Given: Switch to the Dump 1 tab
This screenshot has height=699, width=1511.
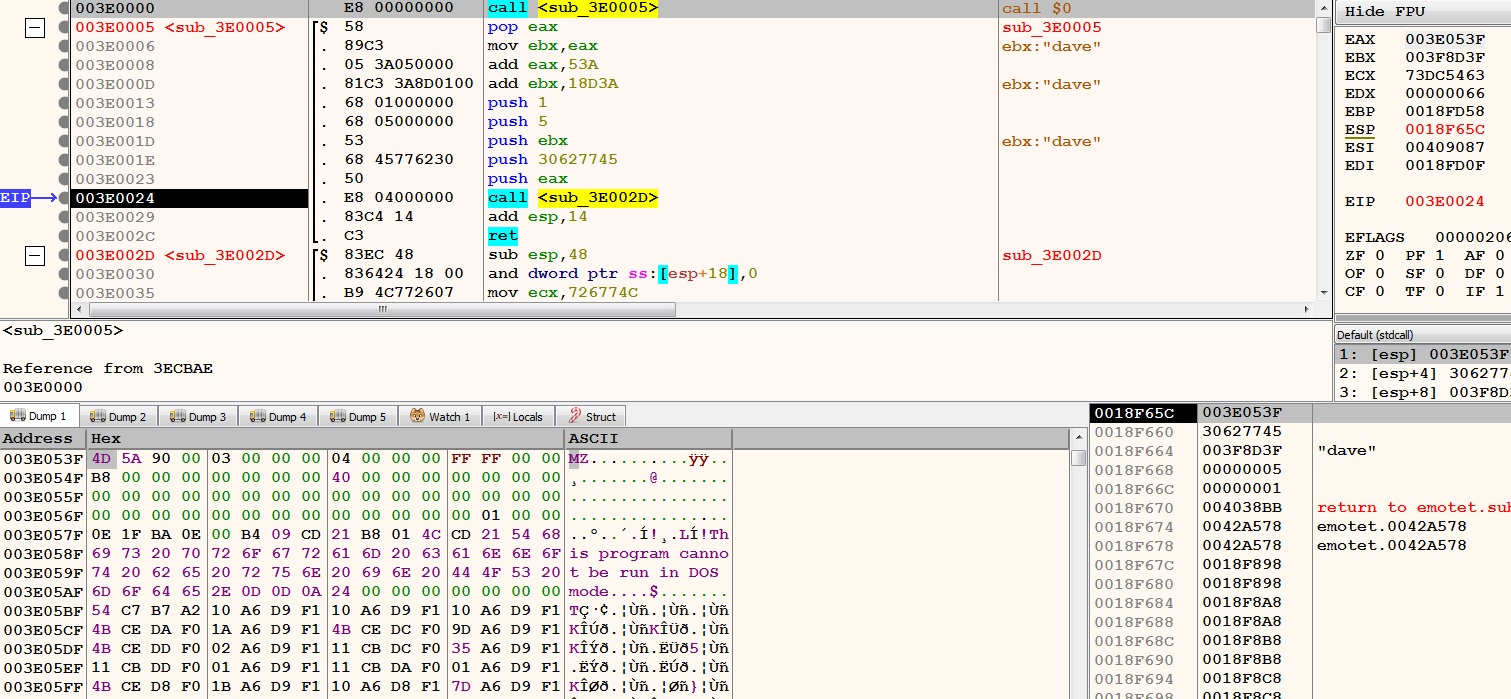Looking at the screenshot, I should 39,416.
